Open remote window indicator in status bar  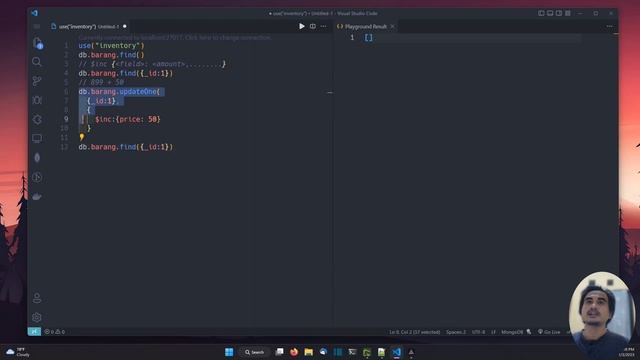click(34, 331)
